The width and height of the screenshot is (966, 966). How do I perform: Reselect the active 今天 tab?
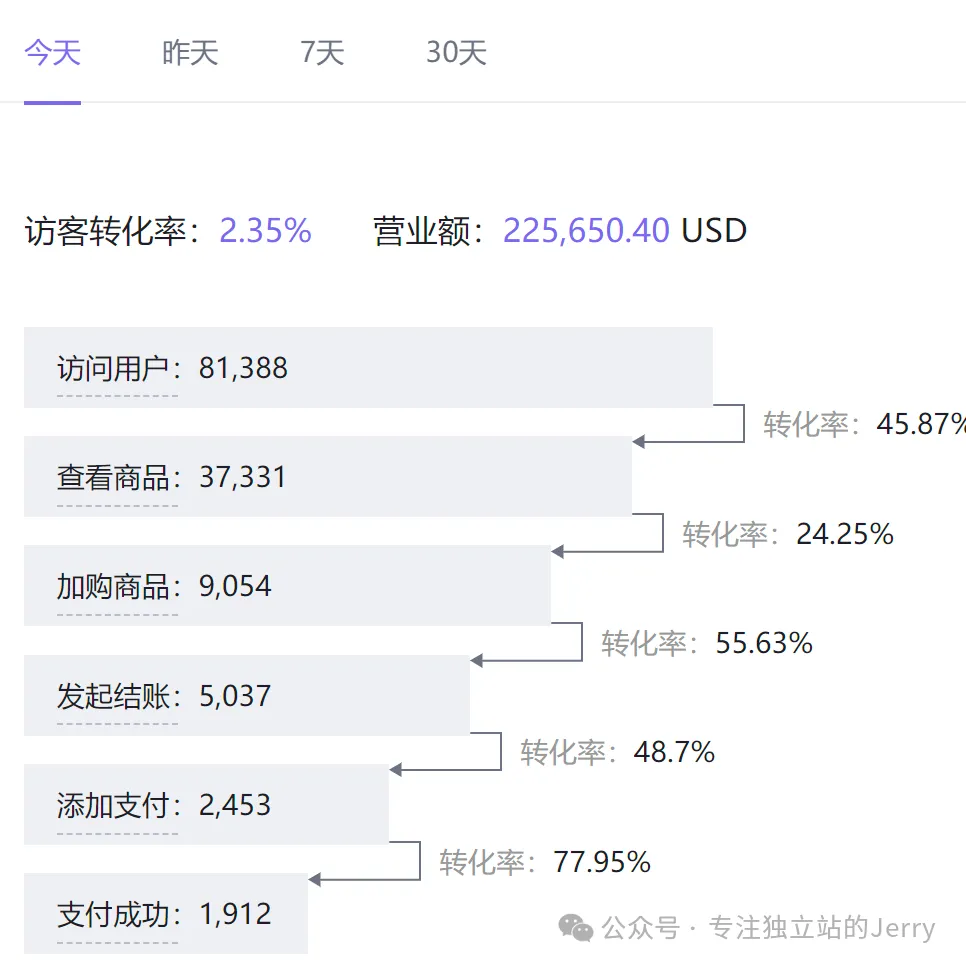click(51, 52)
